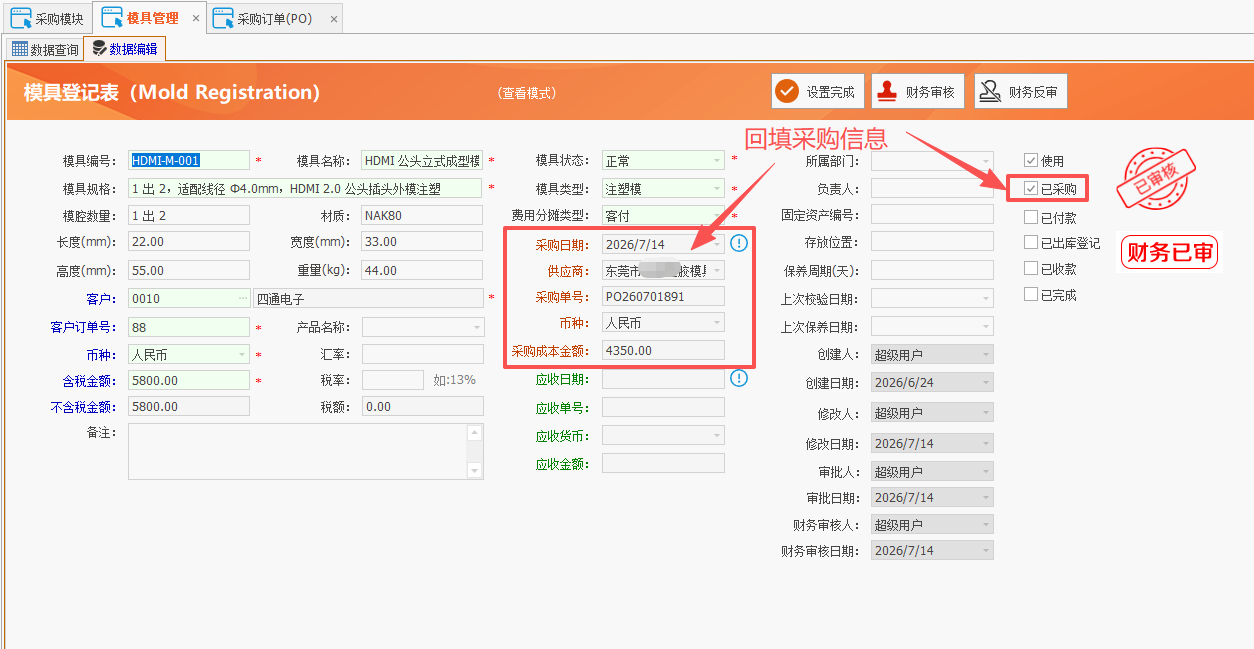Screen dimensions: 1254x649
Task: Open the 费用分摊类型 dropdown
Action: click(x=716, y=215)
